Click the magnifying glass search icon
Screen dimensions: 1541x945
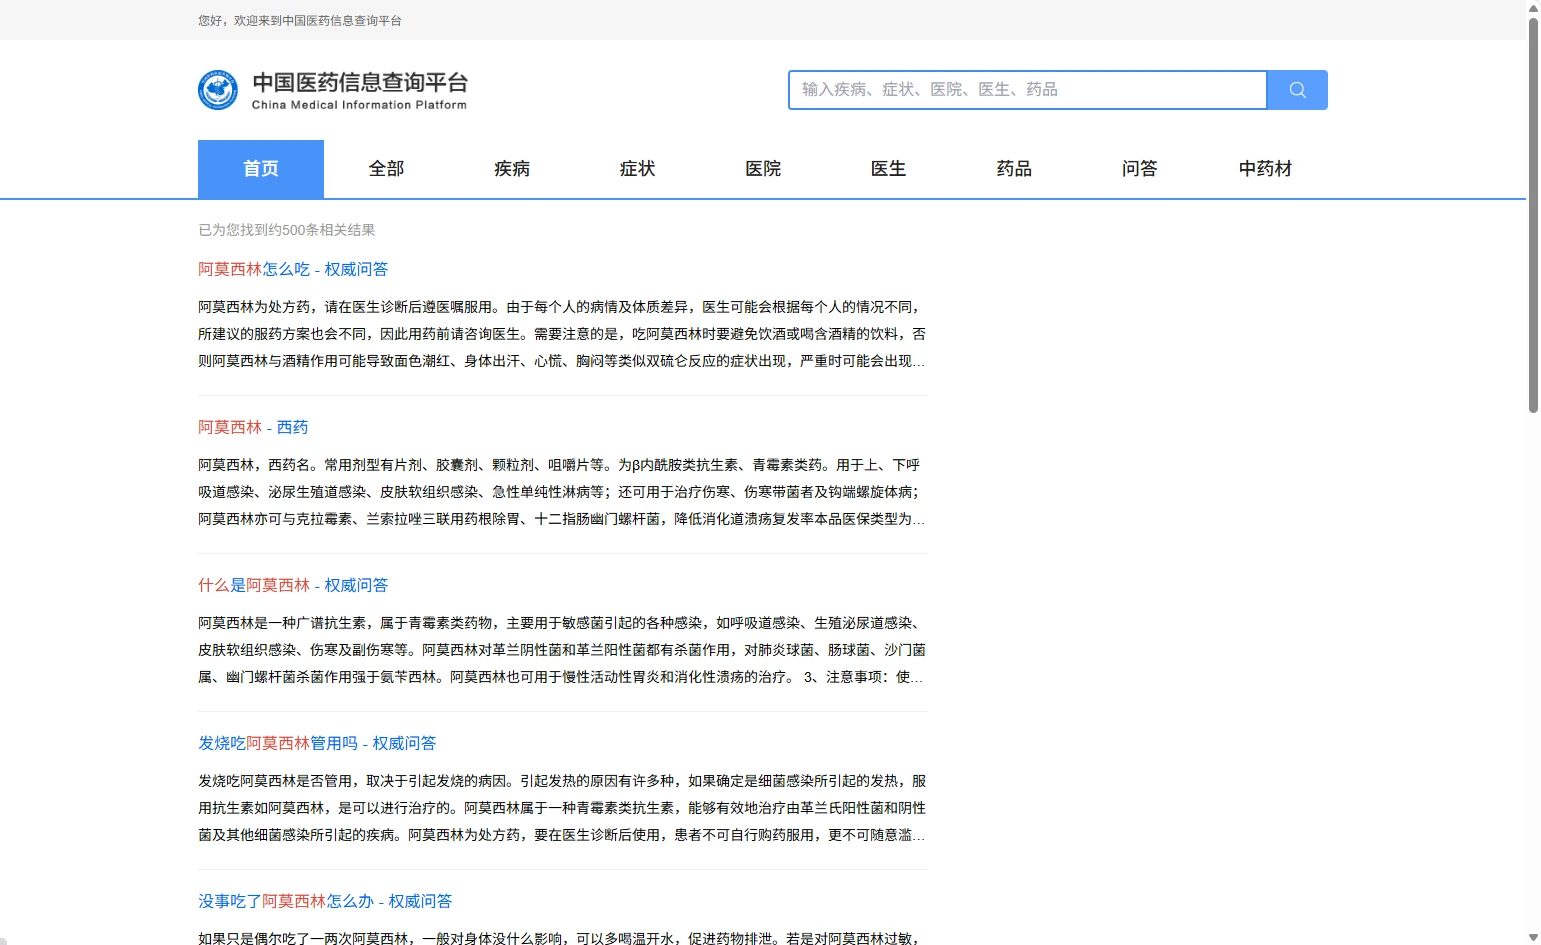1296,90
